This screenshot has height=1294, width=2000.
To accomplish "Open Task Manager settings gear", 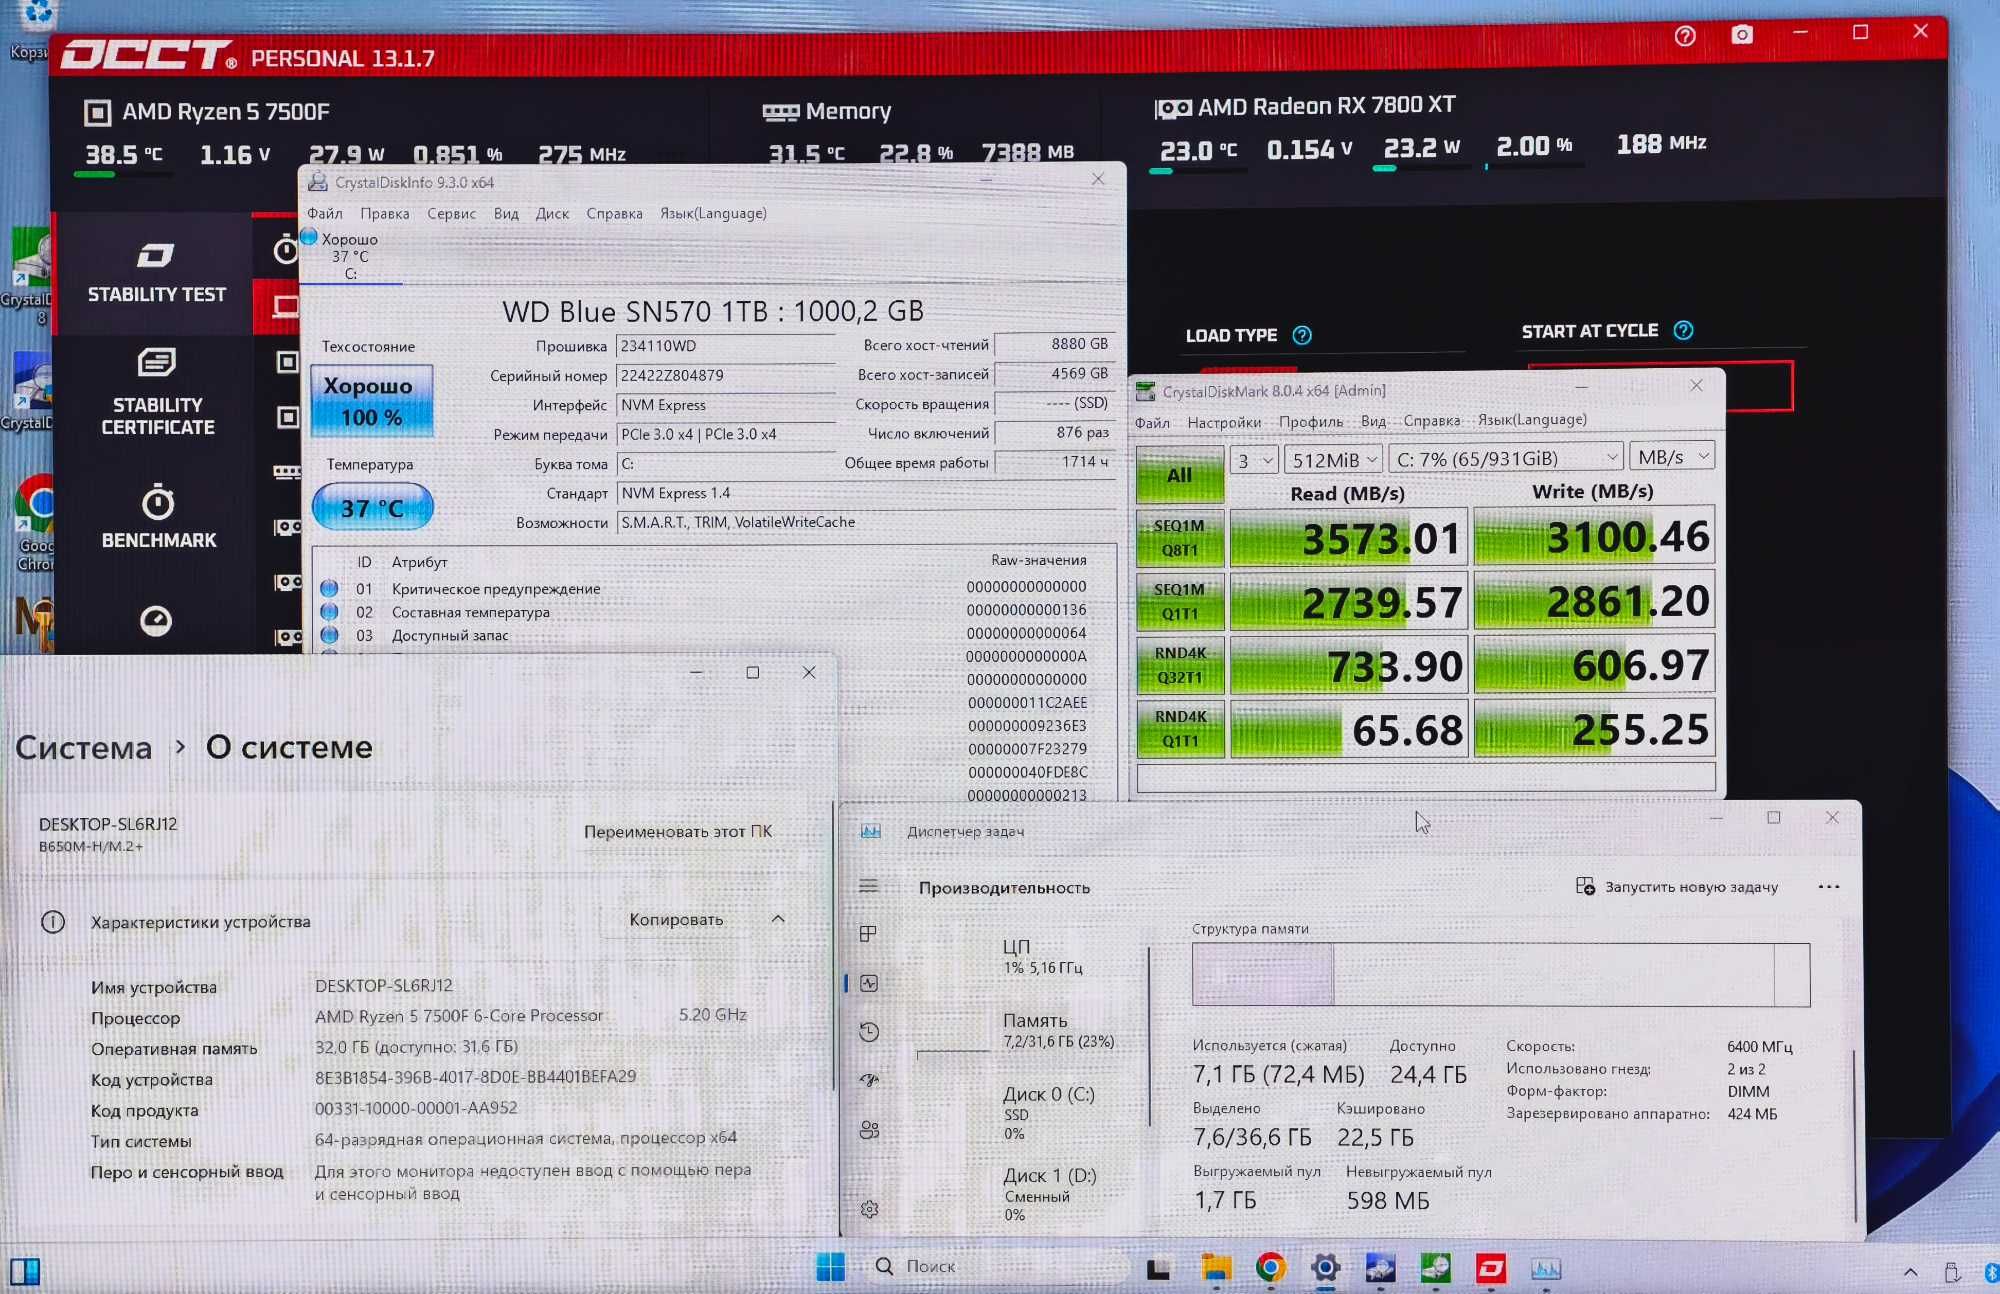I will click(869, 1209).
